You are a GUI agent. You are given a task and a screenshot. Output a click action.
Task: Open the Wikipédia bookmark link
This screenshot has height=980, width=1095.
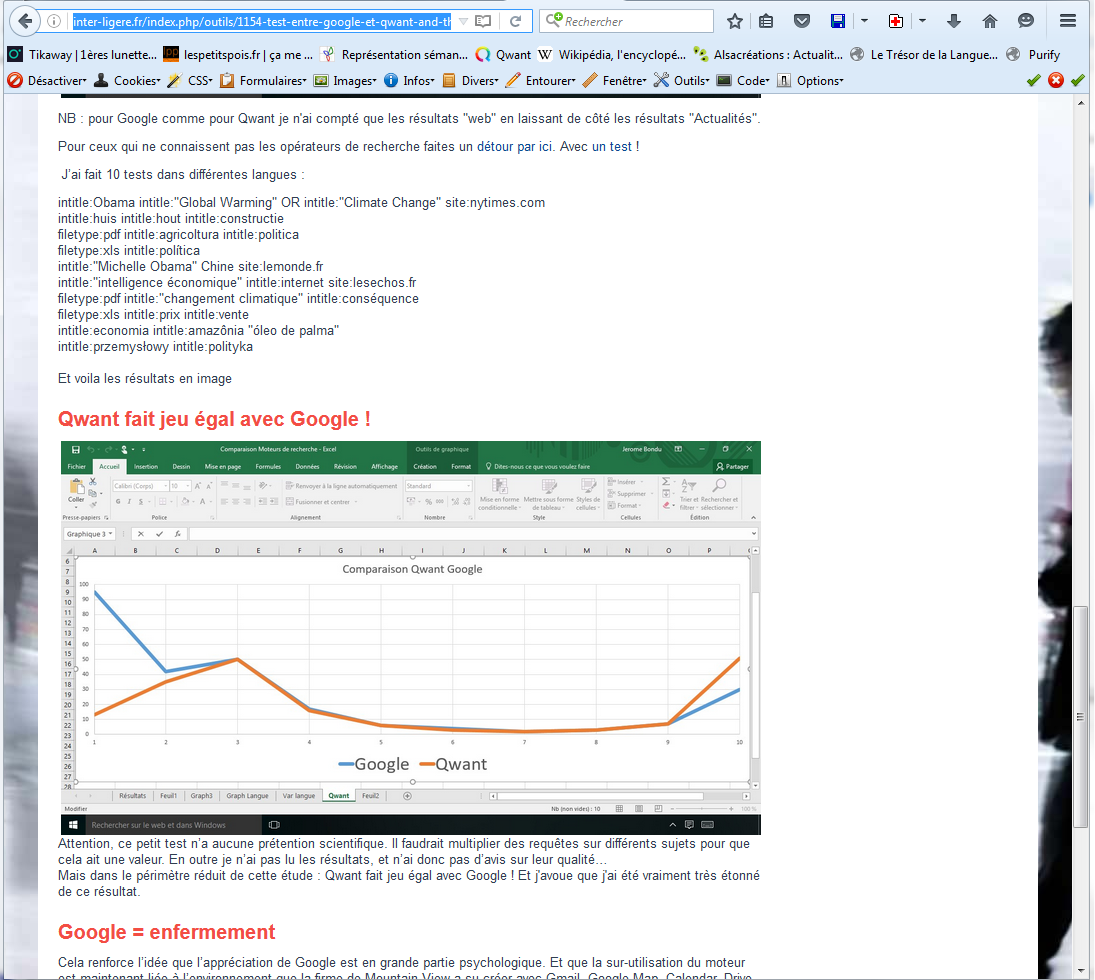click(x=612, y=55)
